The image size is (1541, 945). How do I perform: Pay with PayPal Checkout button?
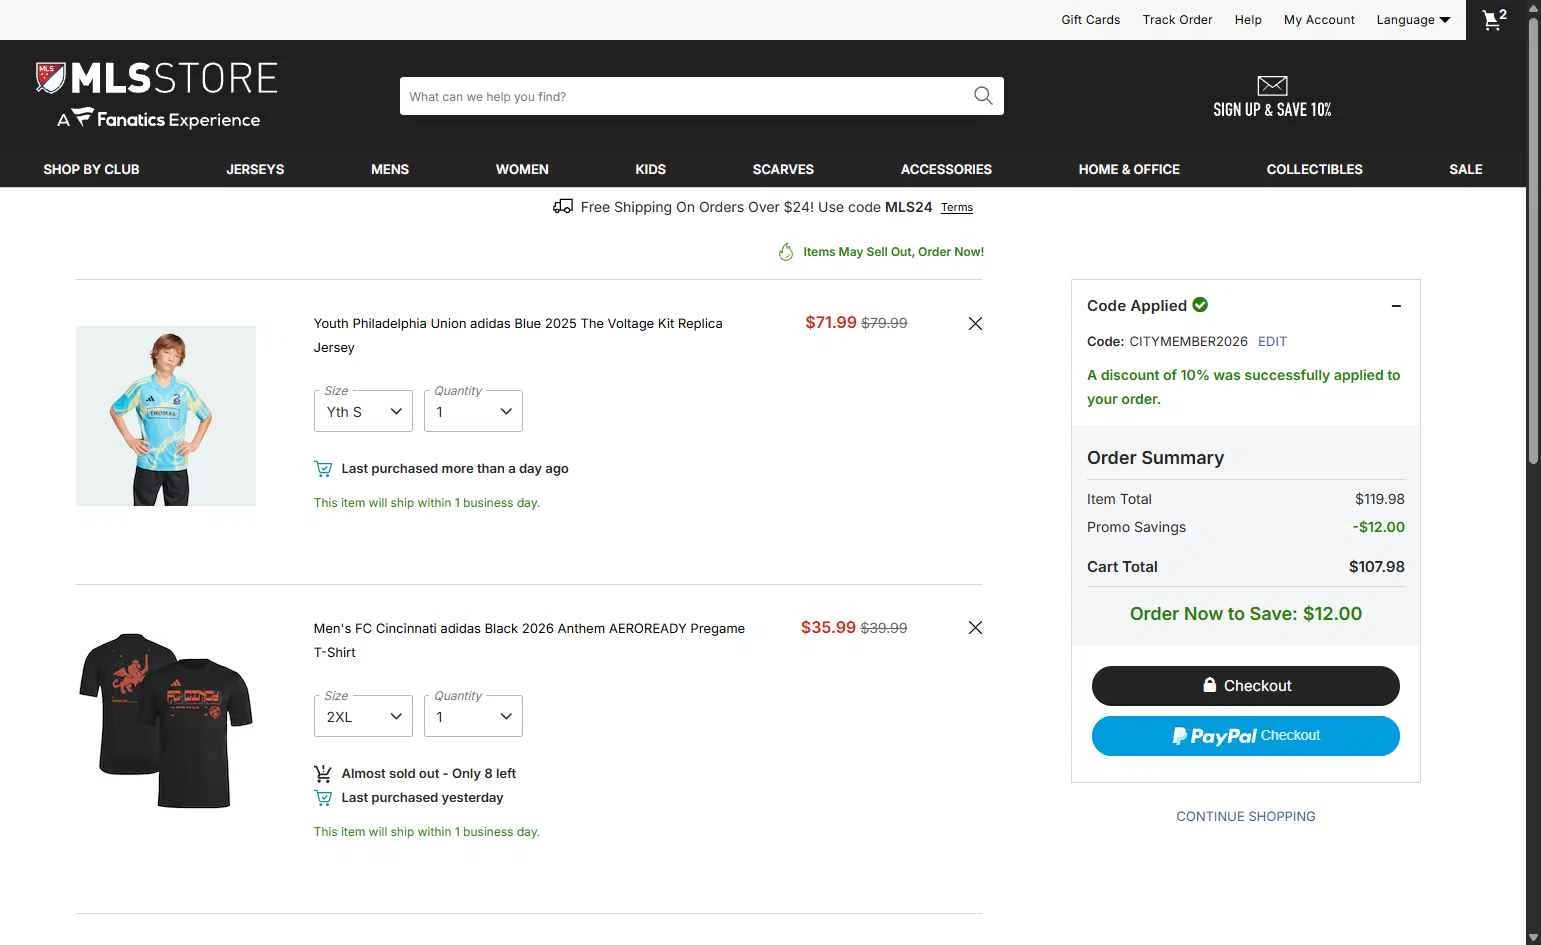[1245, 736]
